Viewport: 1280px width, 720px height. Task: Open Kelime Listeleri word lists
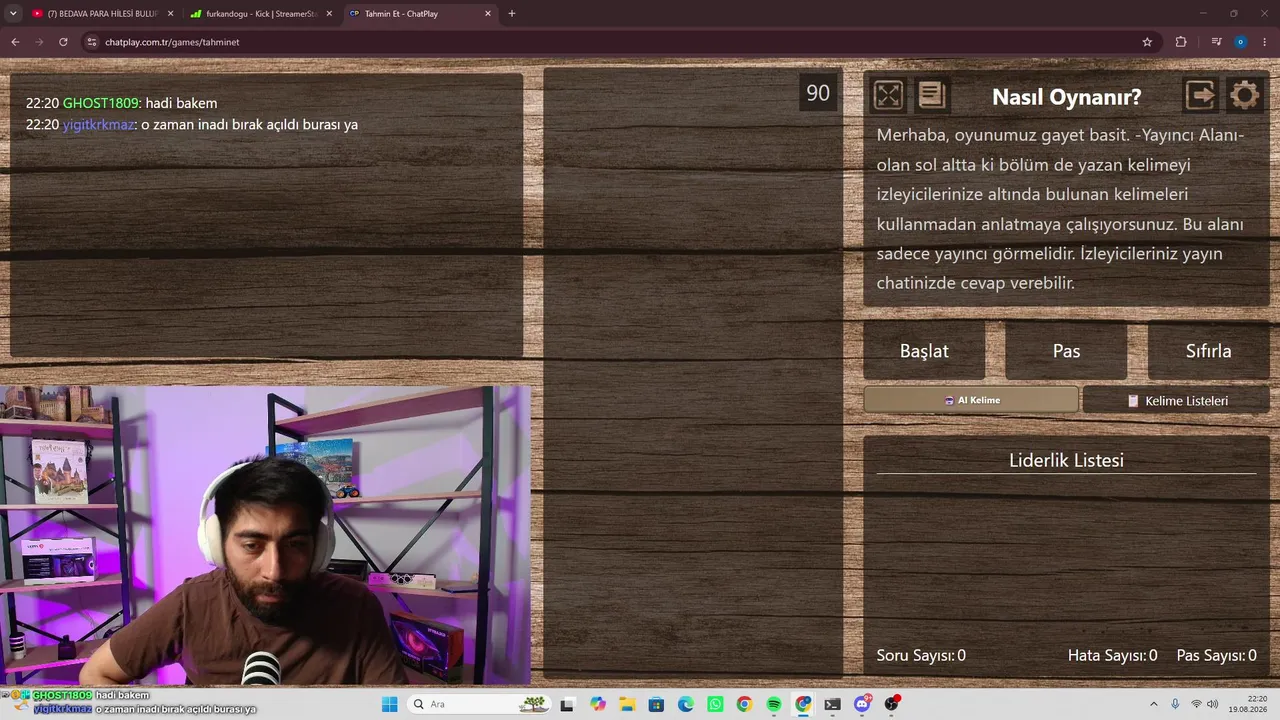tap(1176, 400)
